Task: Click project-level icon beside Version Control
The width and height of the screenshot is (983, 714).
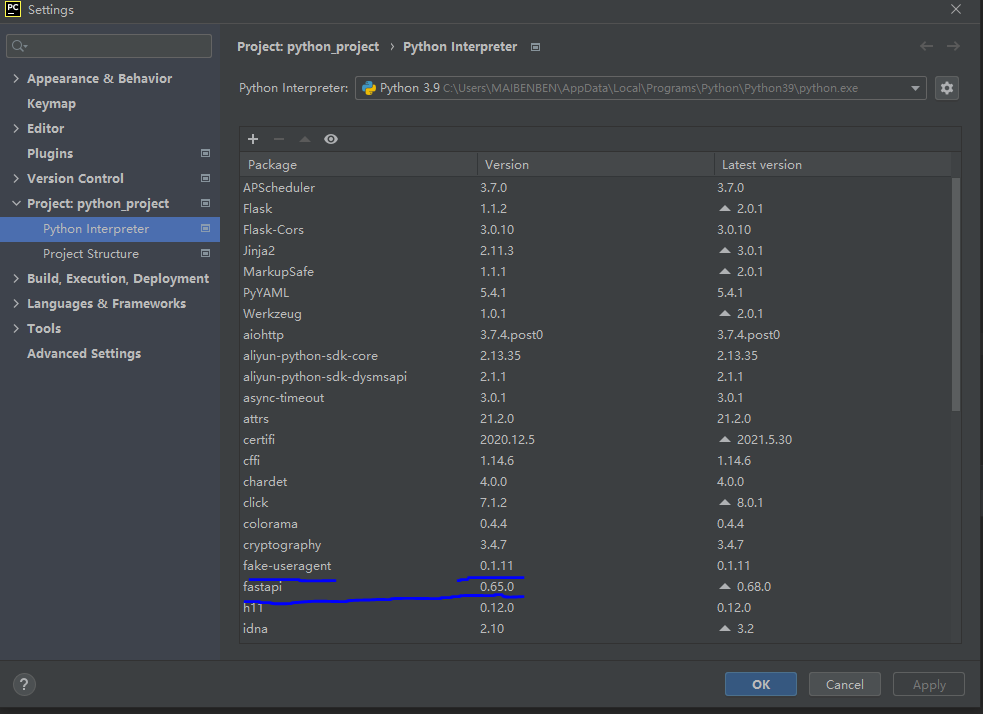Action: point(205,178)
